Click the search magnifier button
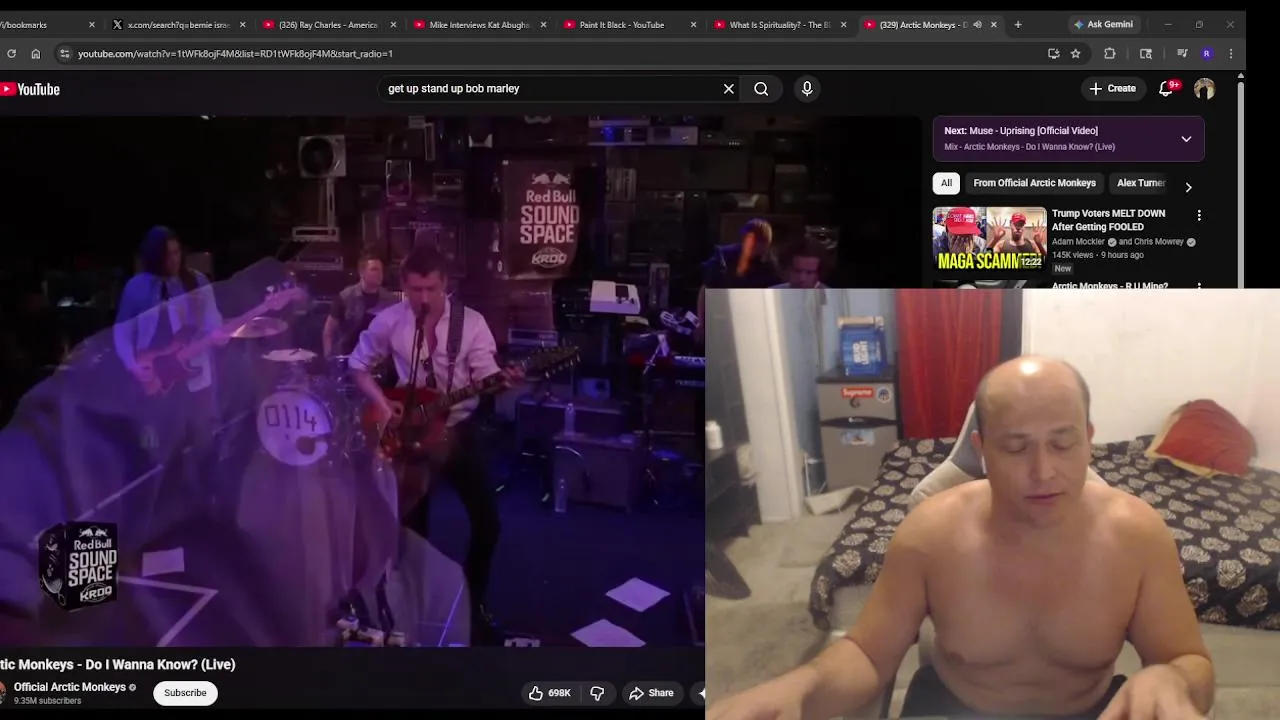The image size is (1280, 720). [x=761, y=89]
